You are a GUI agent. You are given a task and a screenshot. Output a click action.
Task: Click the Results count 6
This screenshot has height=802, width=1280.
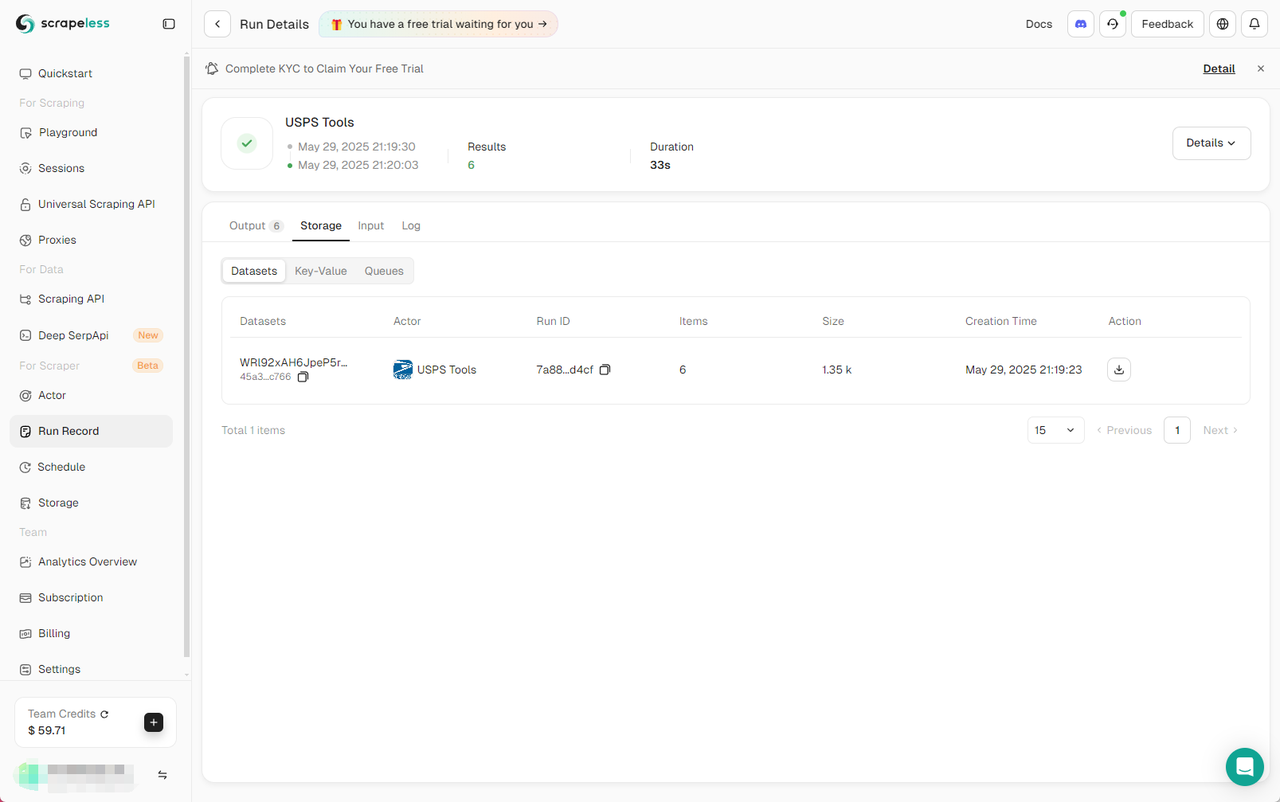[471, 165]
